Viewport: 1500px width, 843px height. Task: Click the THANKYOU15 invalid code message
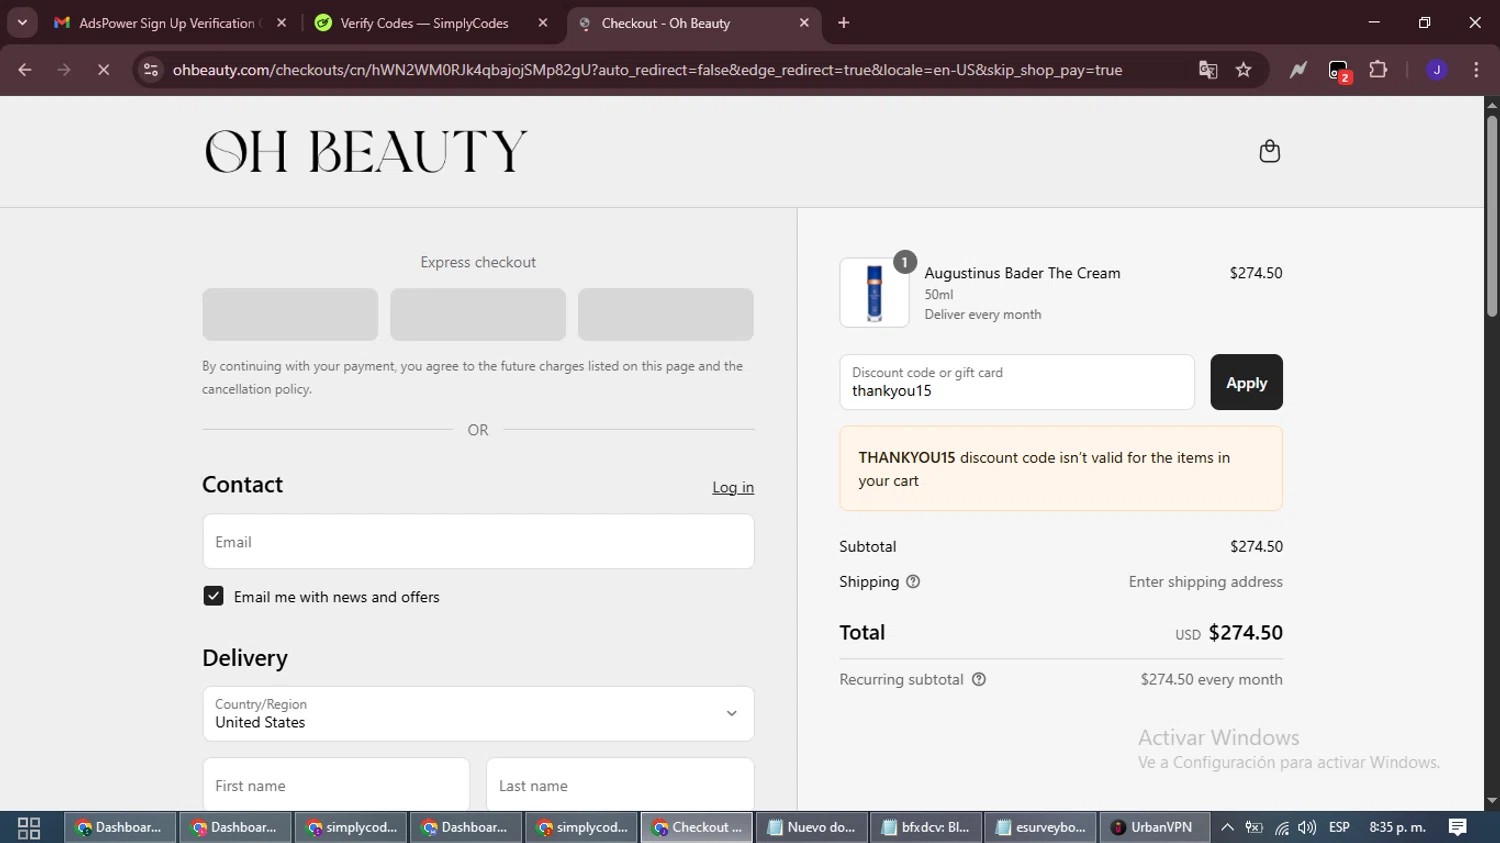click(x=1061, y=469)
